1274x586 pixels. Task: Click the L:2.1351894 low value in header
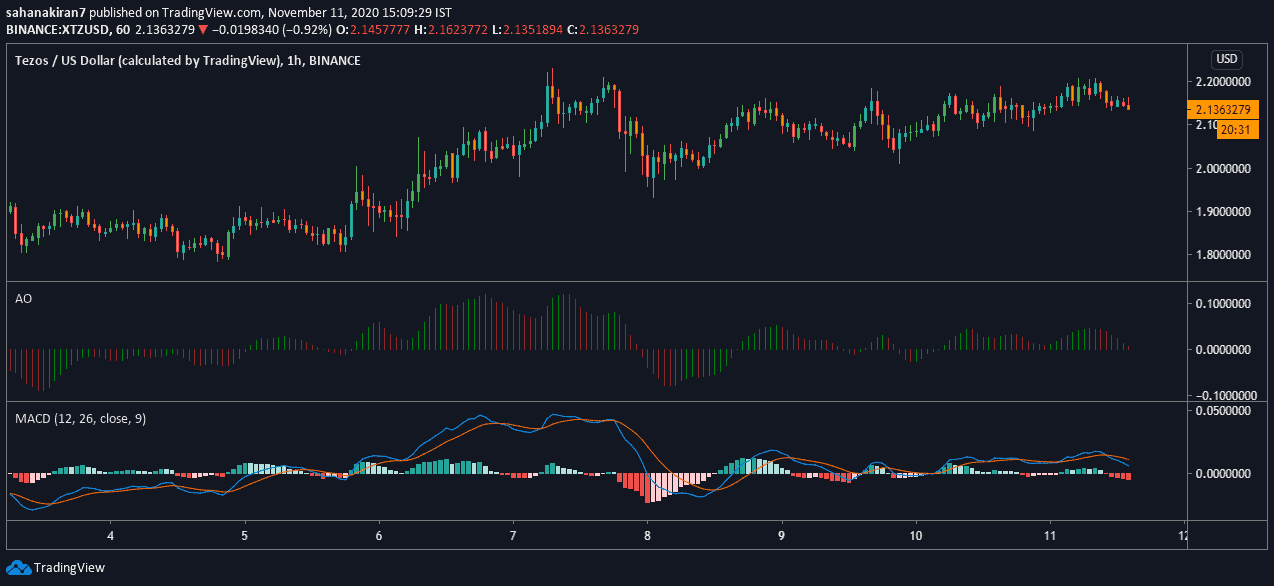tap(528, 30)
